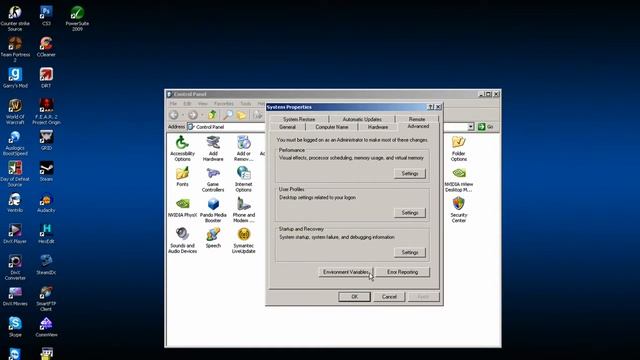Viewport: 640px width, 360px height.
Task: Click the Back arrow in Control Panel toolbar
Action: (174, 115)
